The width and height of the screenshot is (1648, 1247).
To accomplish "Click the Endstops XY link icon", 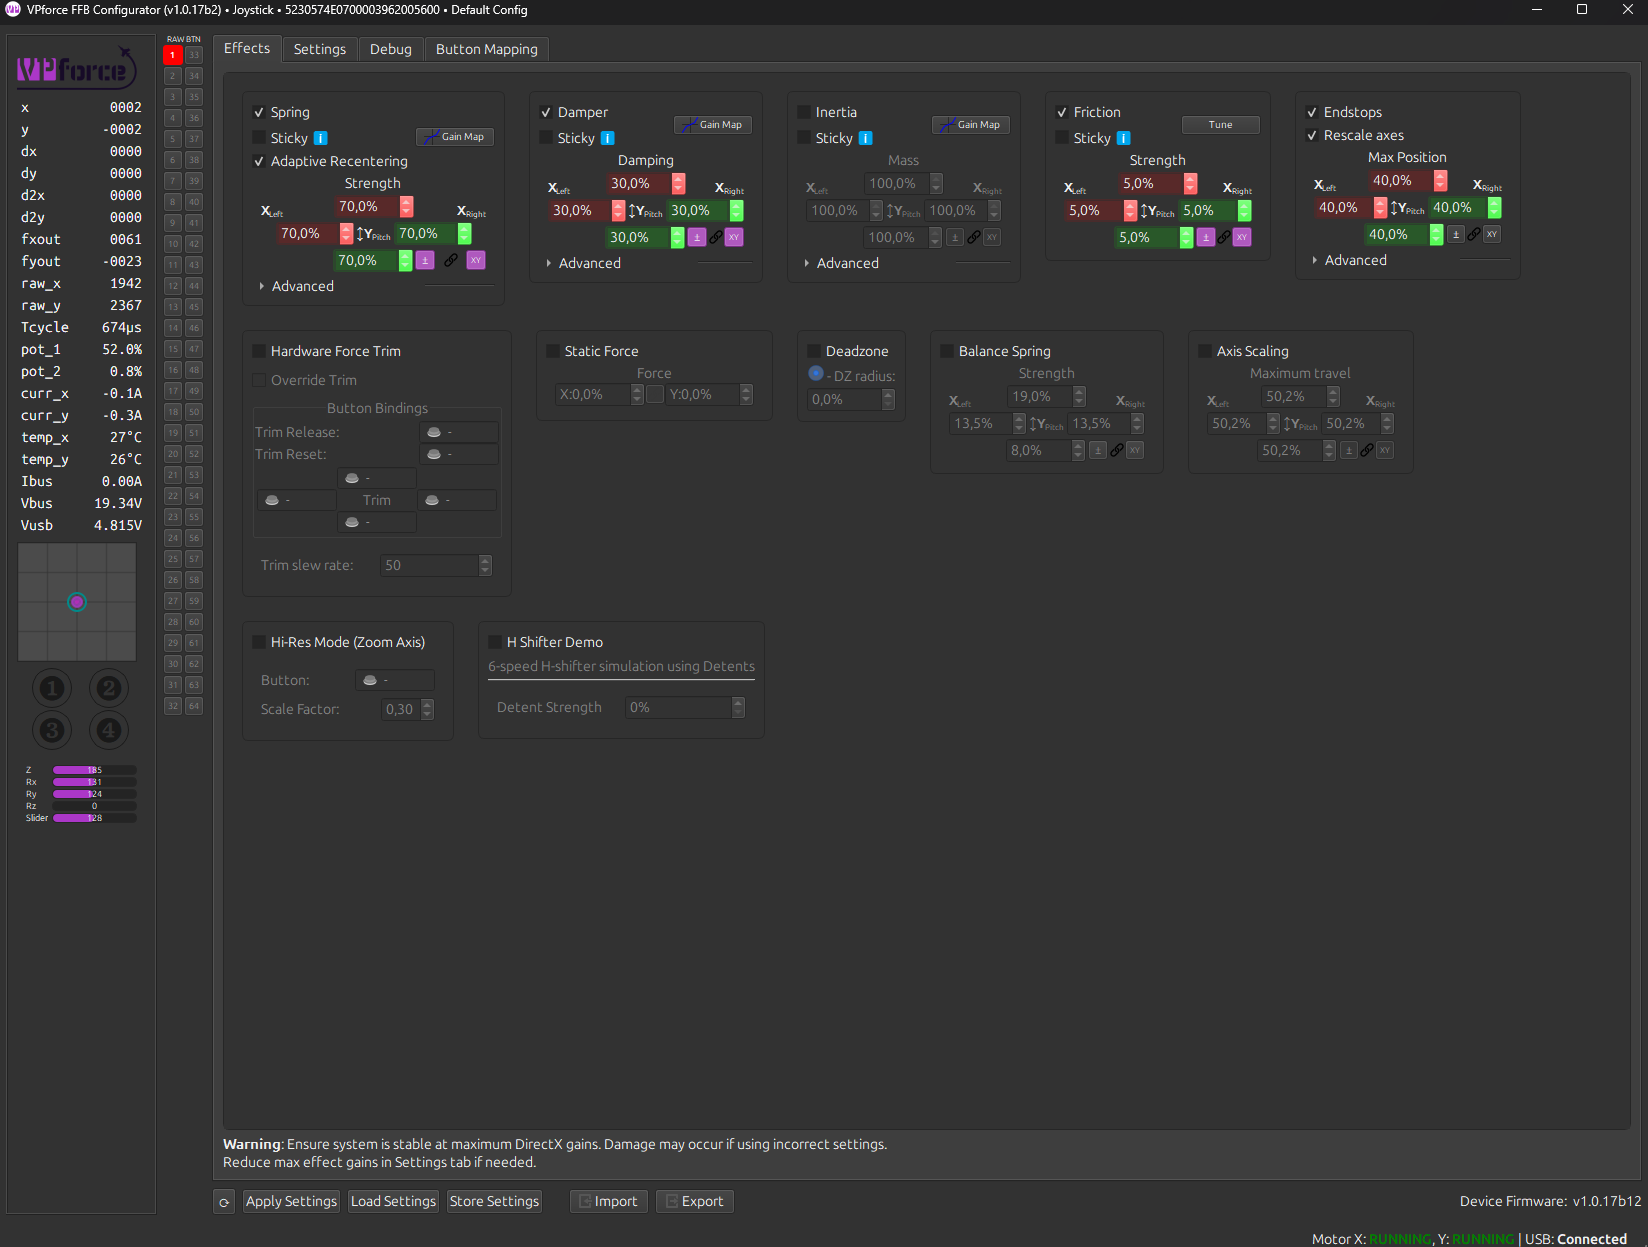I will click(x=1492, y=234).
